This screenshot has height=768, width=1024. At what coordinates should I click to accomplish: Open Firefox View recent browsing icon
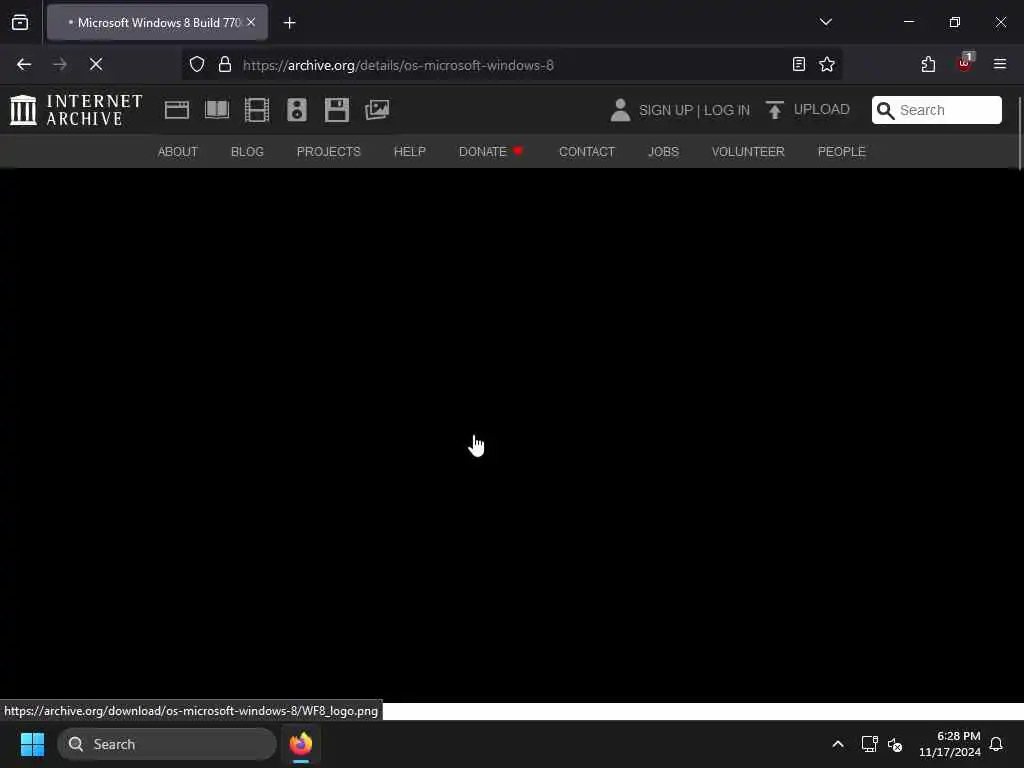(20, 23)
